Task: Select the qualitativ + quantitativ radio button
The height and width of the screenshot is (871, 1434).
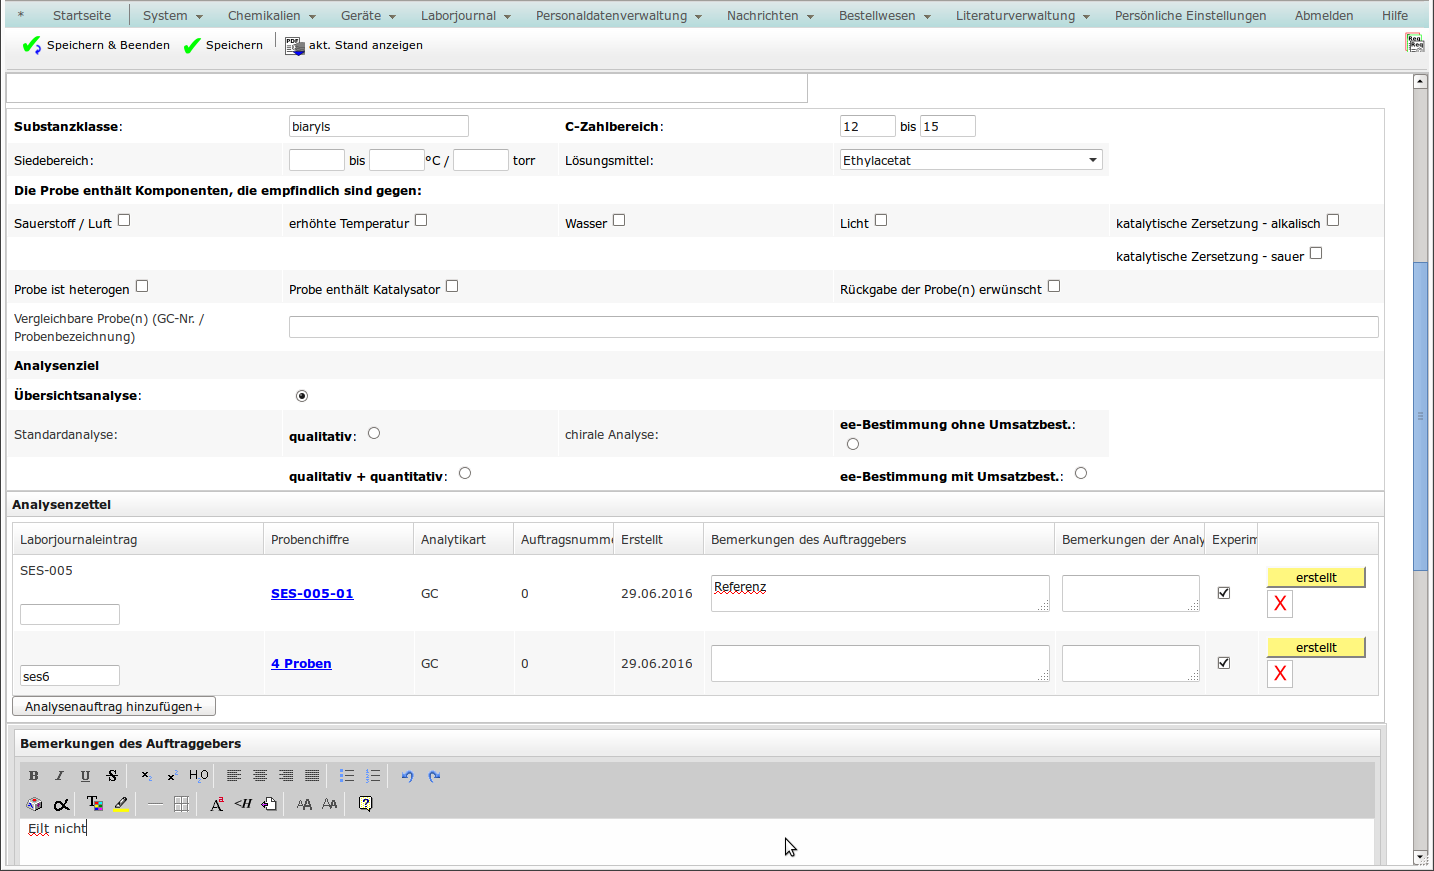Action: tap(465, 474)
